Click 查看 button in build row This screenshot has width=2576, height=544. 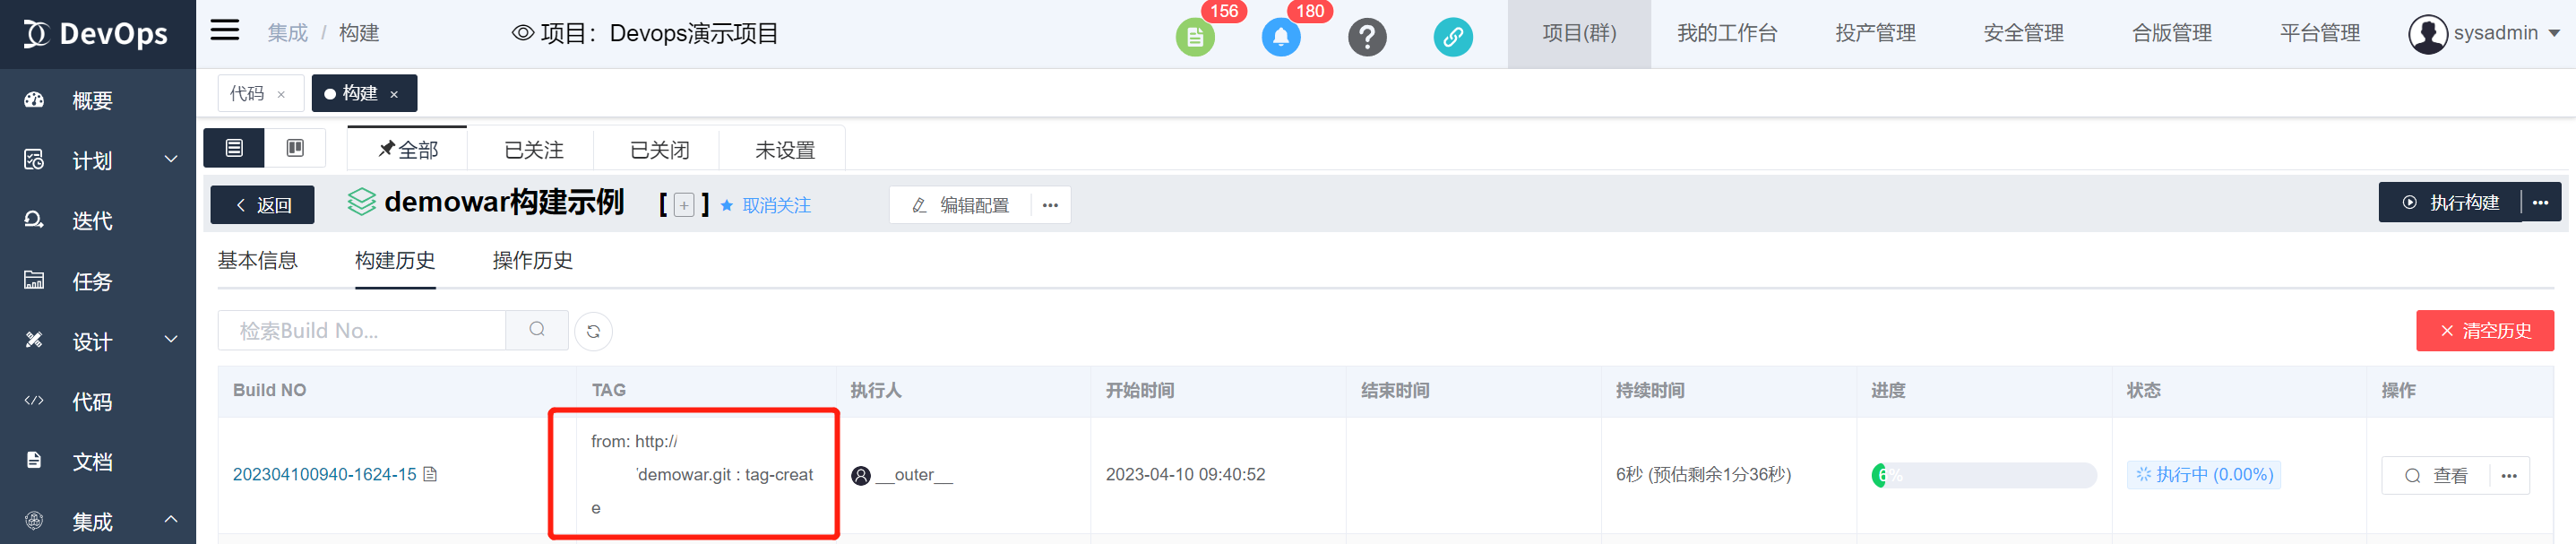(x=2436, y=476)
